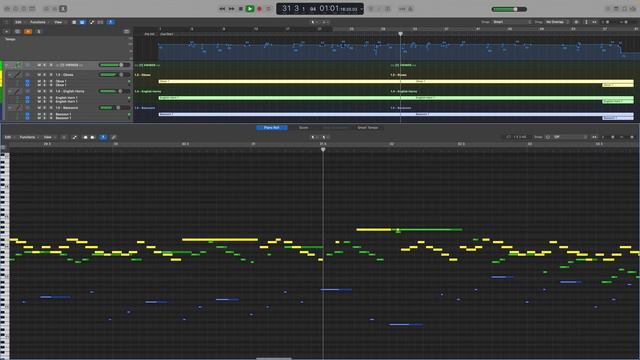Open the Loop Browser button at top right
The width and height of the screenshot is (640, 360).
tap(624, 9)
